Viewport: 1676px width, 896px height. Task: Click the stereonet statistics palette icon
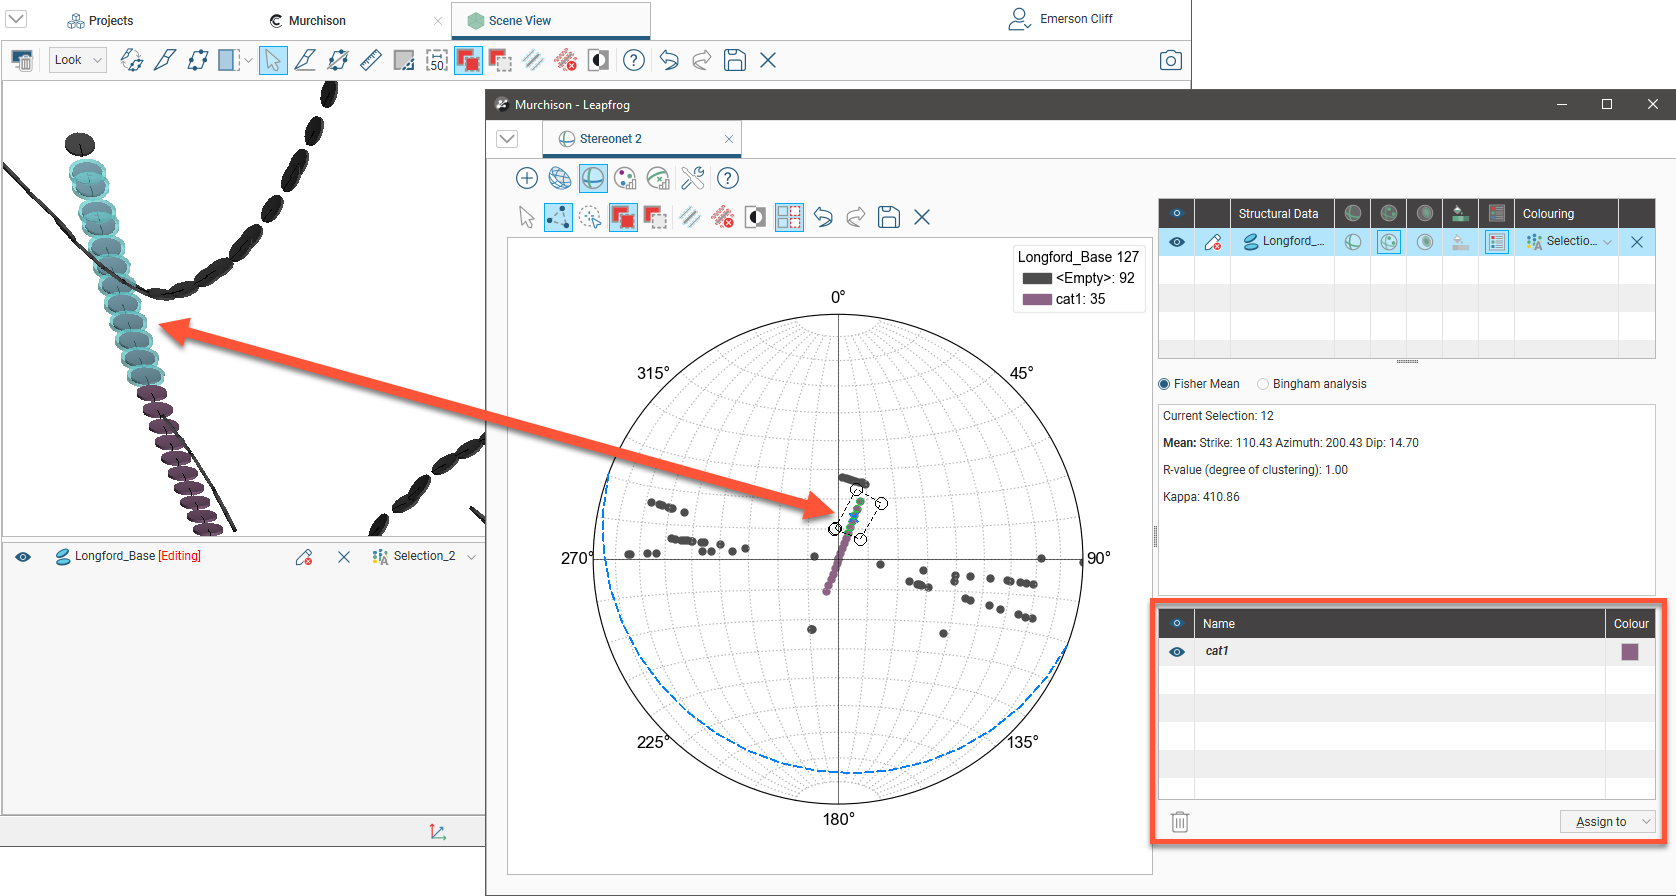[x=626, y=178]
